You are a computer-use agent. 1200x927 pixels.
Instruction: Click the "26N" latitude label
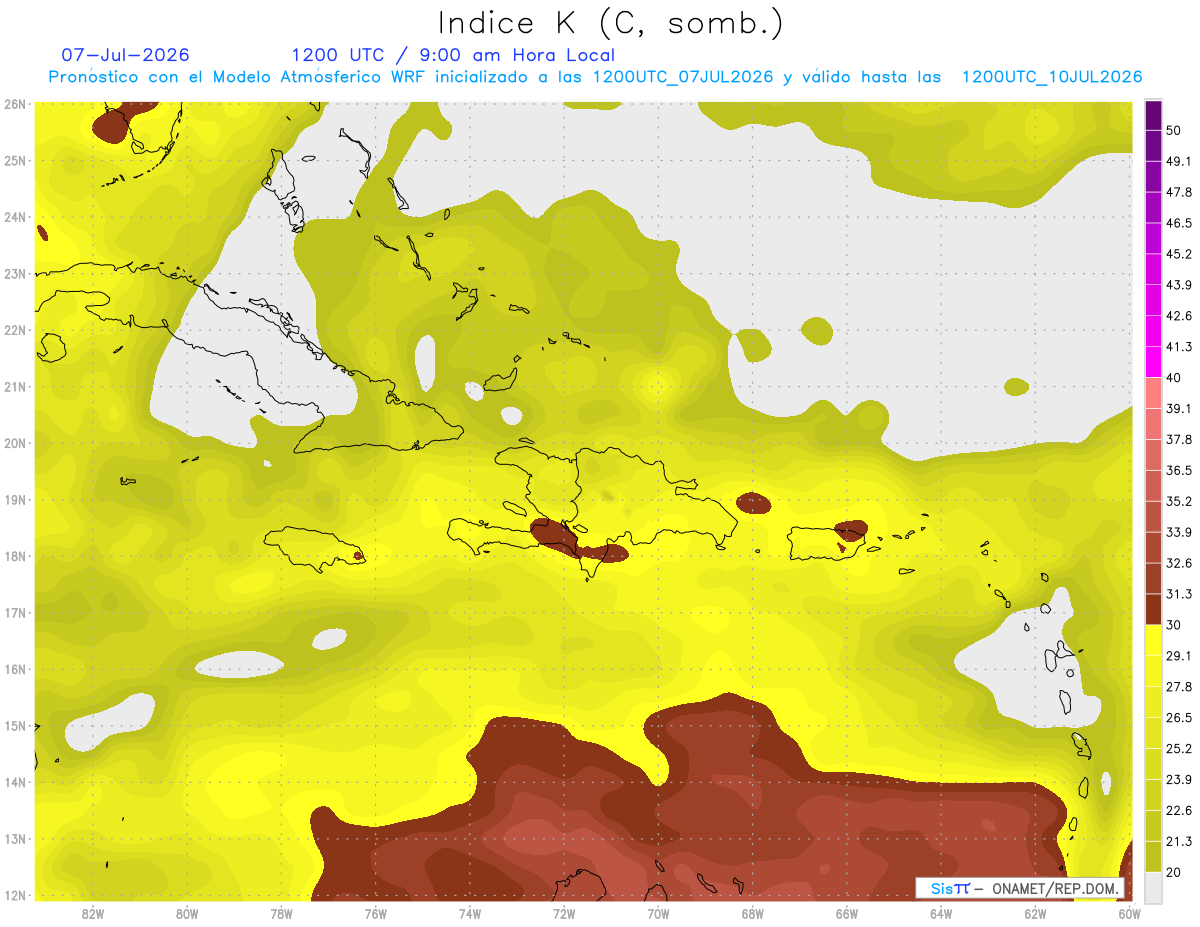tap(15, 104)
